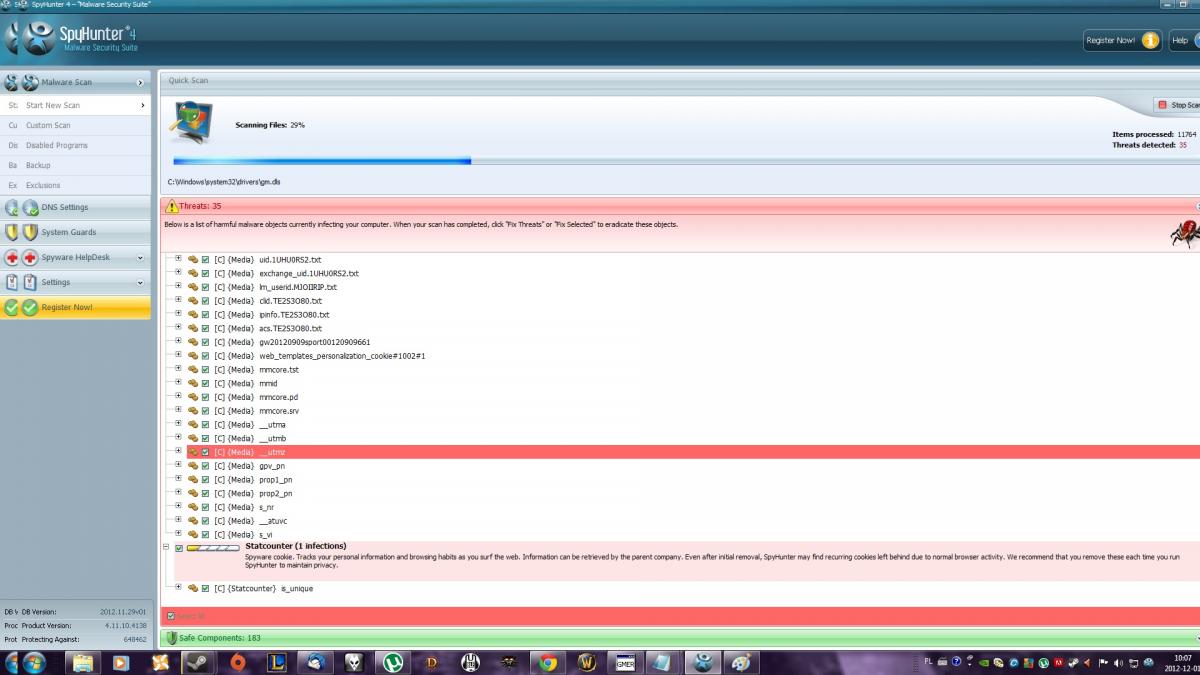
Task: Expand the acs.TE2S3O80.txt tree node
Action: click(x=179, y=328)
